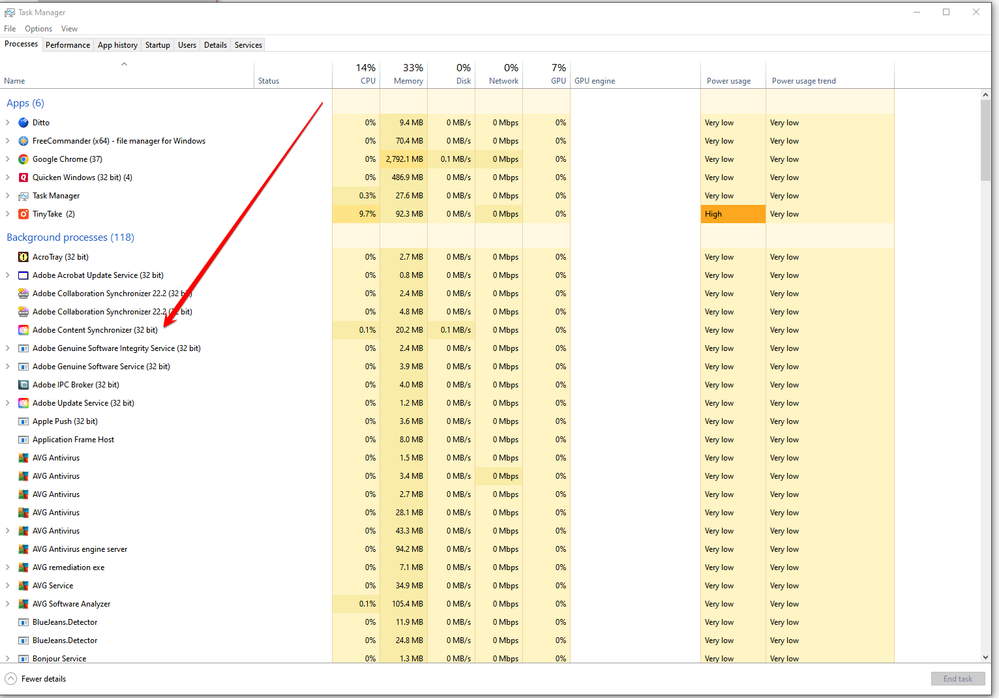
Task: Select the AVG Antivirus row with 28.1 MB
Action: pyautogui.click(x=447, y=513)
